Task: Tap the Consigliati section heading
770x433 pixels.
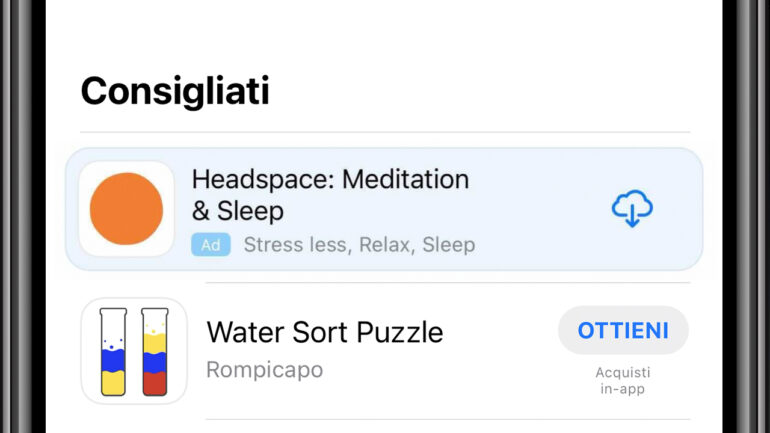Action: pos(175,91)
